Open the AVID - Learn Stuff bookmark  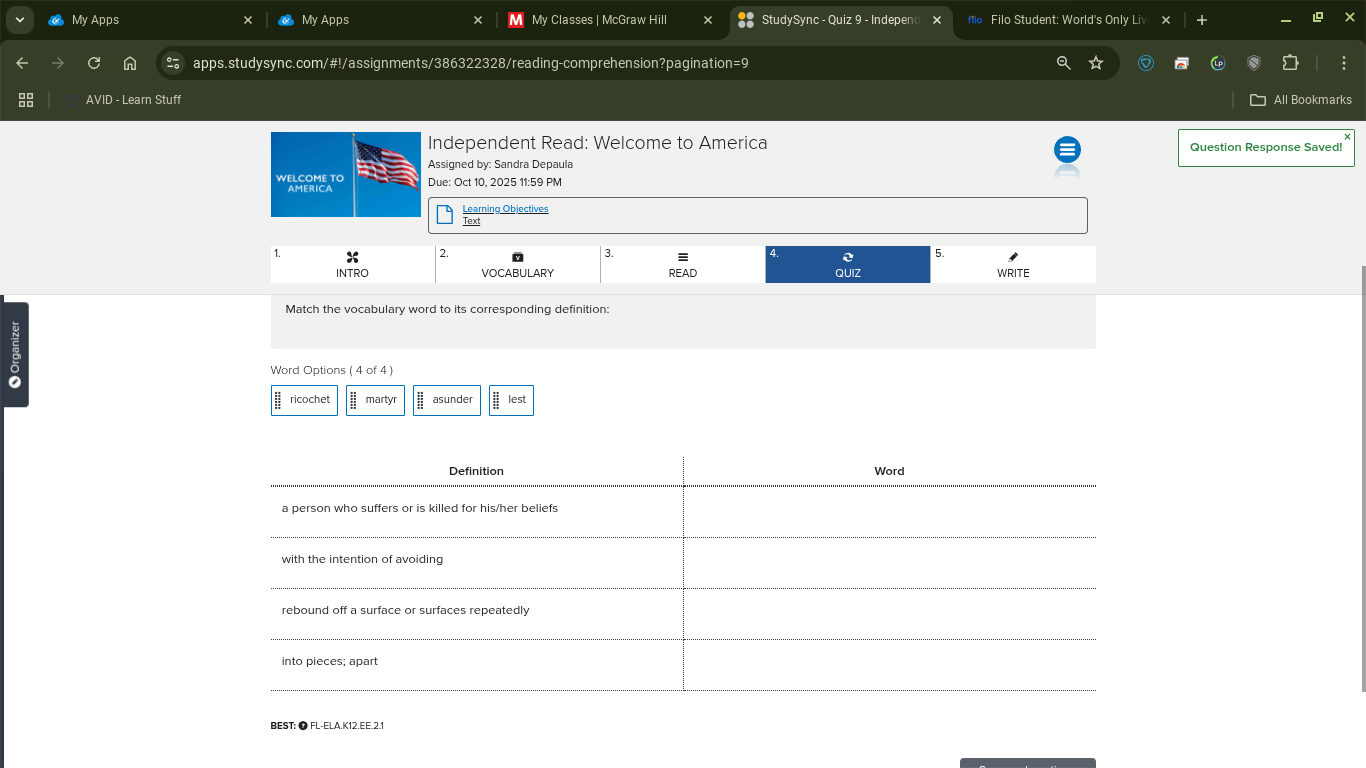point(122,100)
